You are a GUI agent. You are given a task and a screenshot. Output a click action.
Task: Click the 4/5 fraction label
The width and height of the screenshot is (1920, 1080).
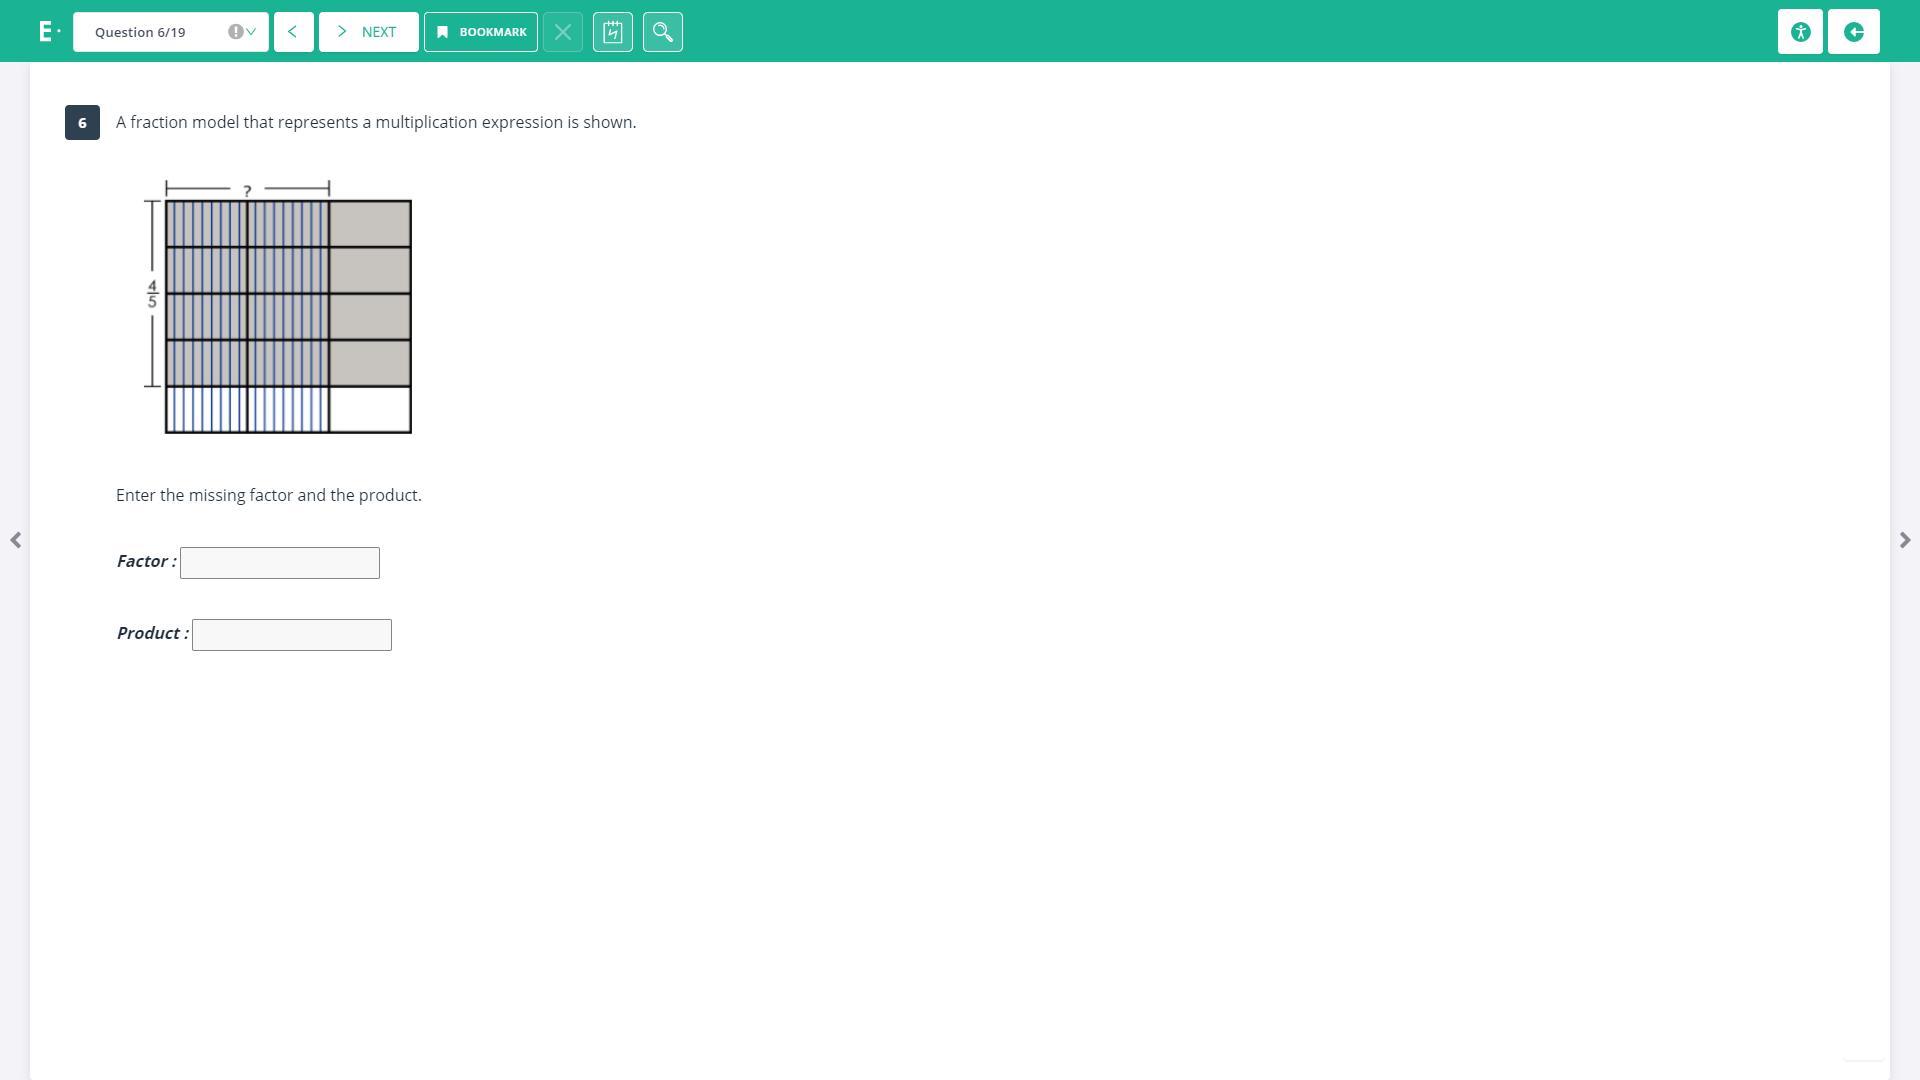point(152,294)
